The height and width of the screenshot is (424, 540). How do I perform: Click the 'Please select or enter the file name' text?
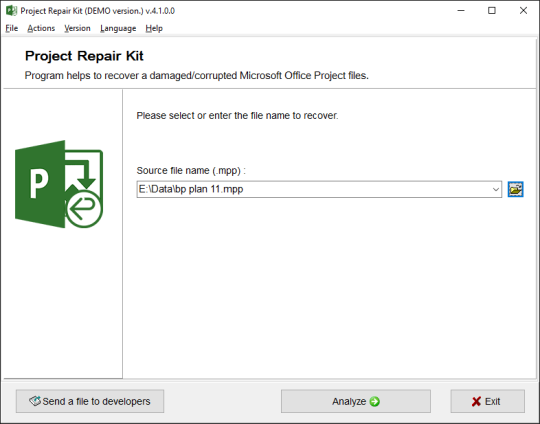point(237,115)
